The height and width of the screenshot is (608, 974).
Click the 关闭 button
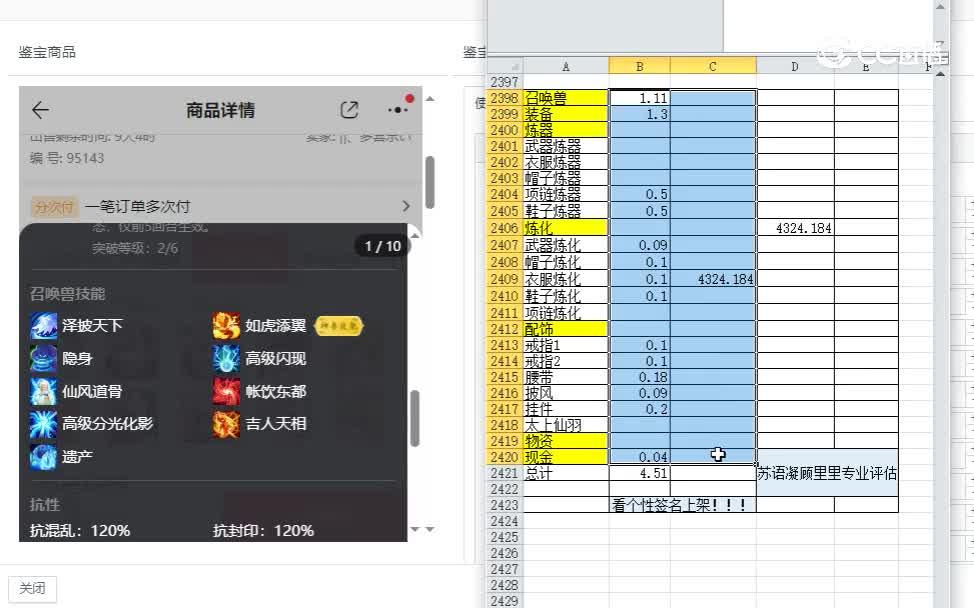click(33, 589)
